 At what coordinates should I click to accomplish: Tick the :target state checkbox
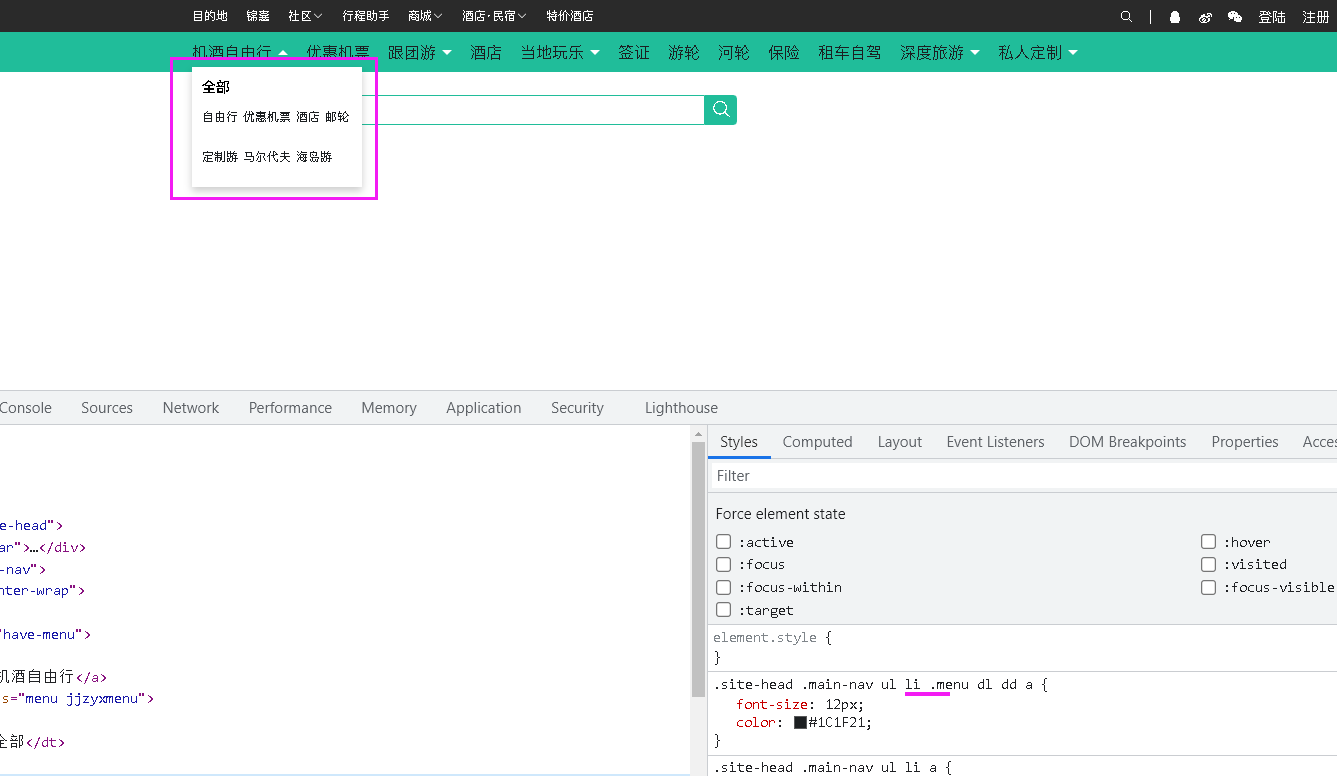[724, 610]
